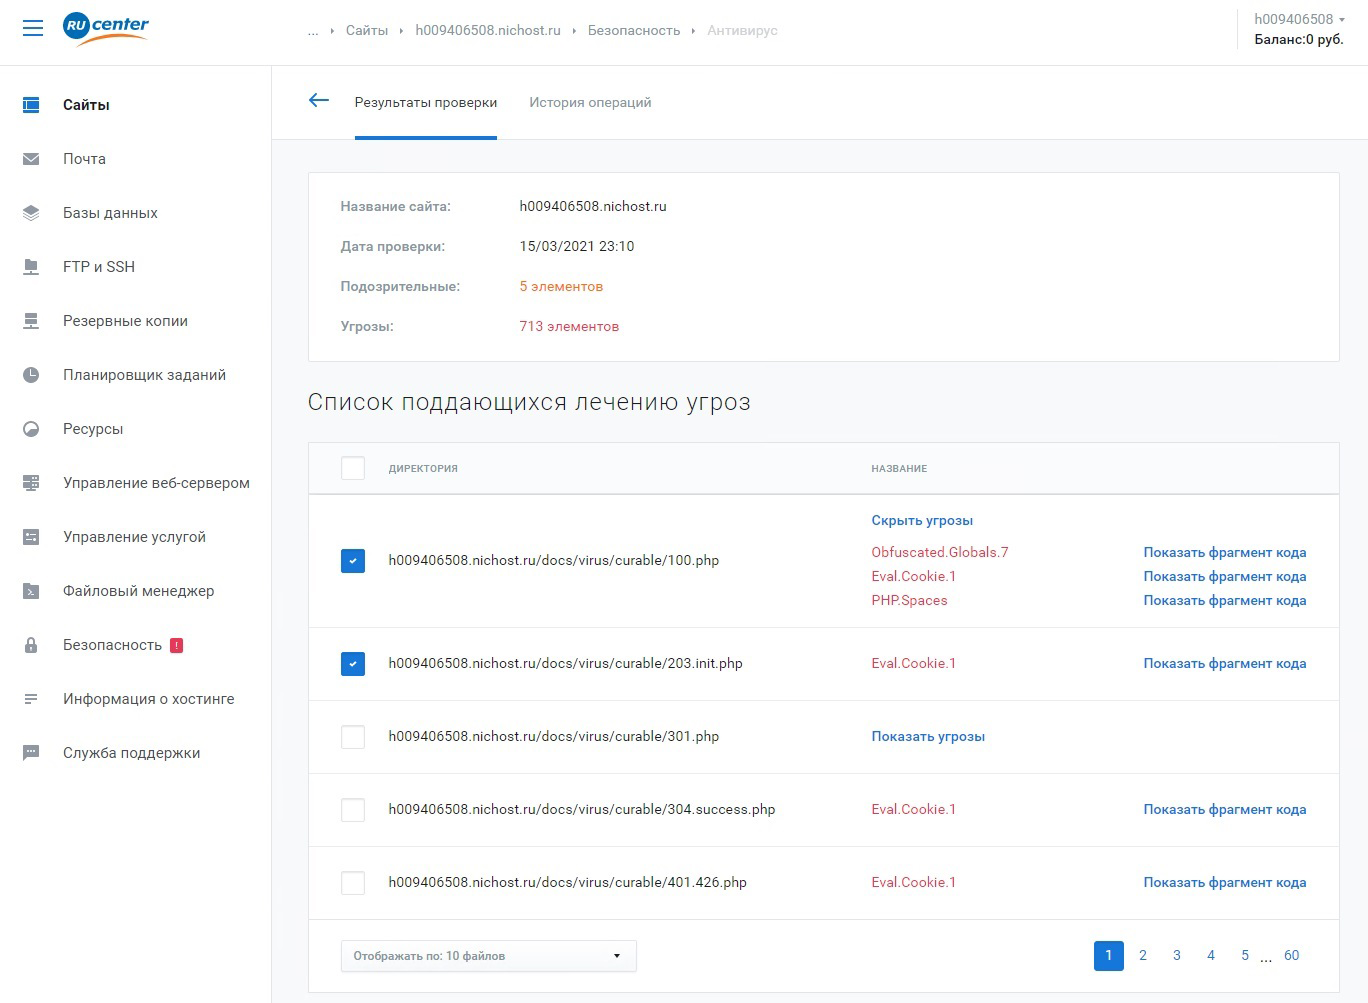Open Почта in sidebar menu
This screenshot has width=1368, height=1003.
(x=84, y=159)
